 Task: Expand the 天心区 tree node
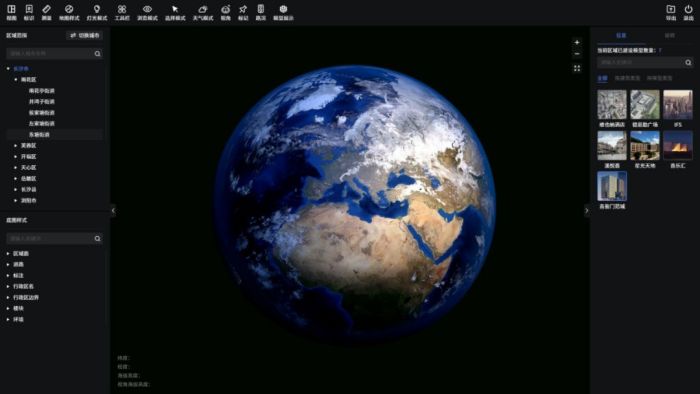[x=15, y=167]
